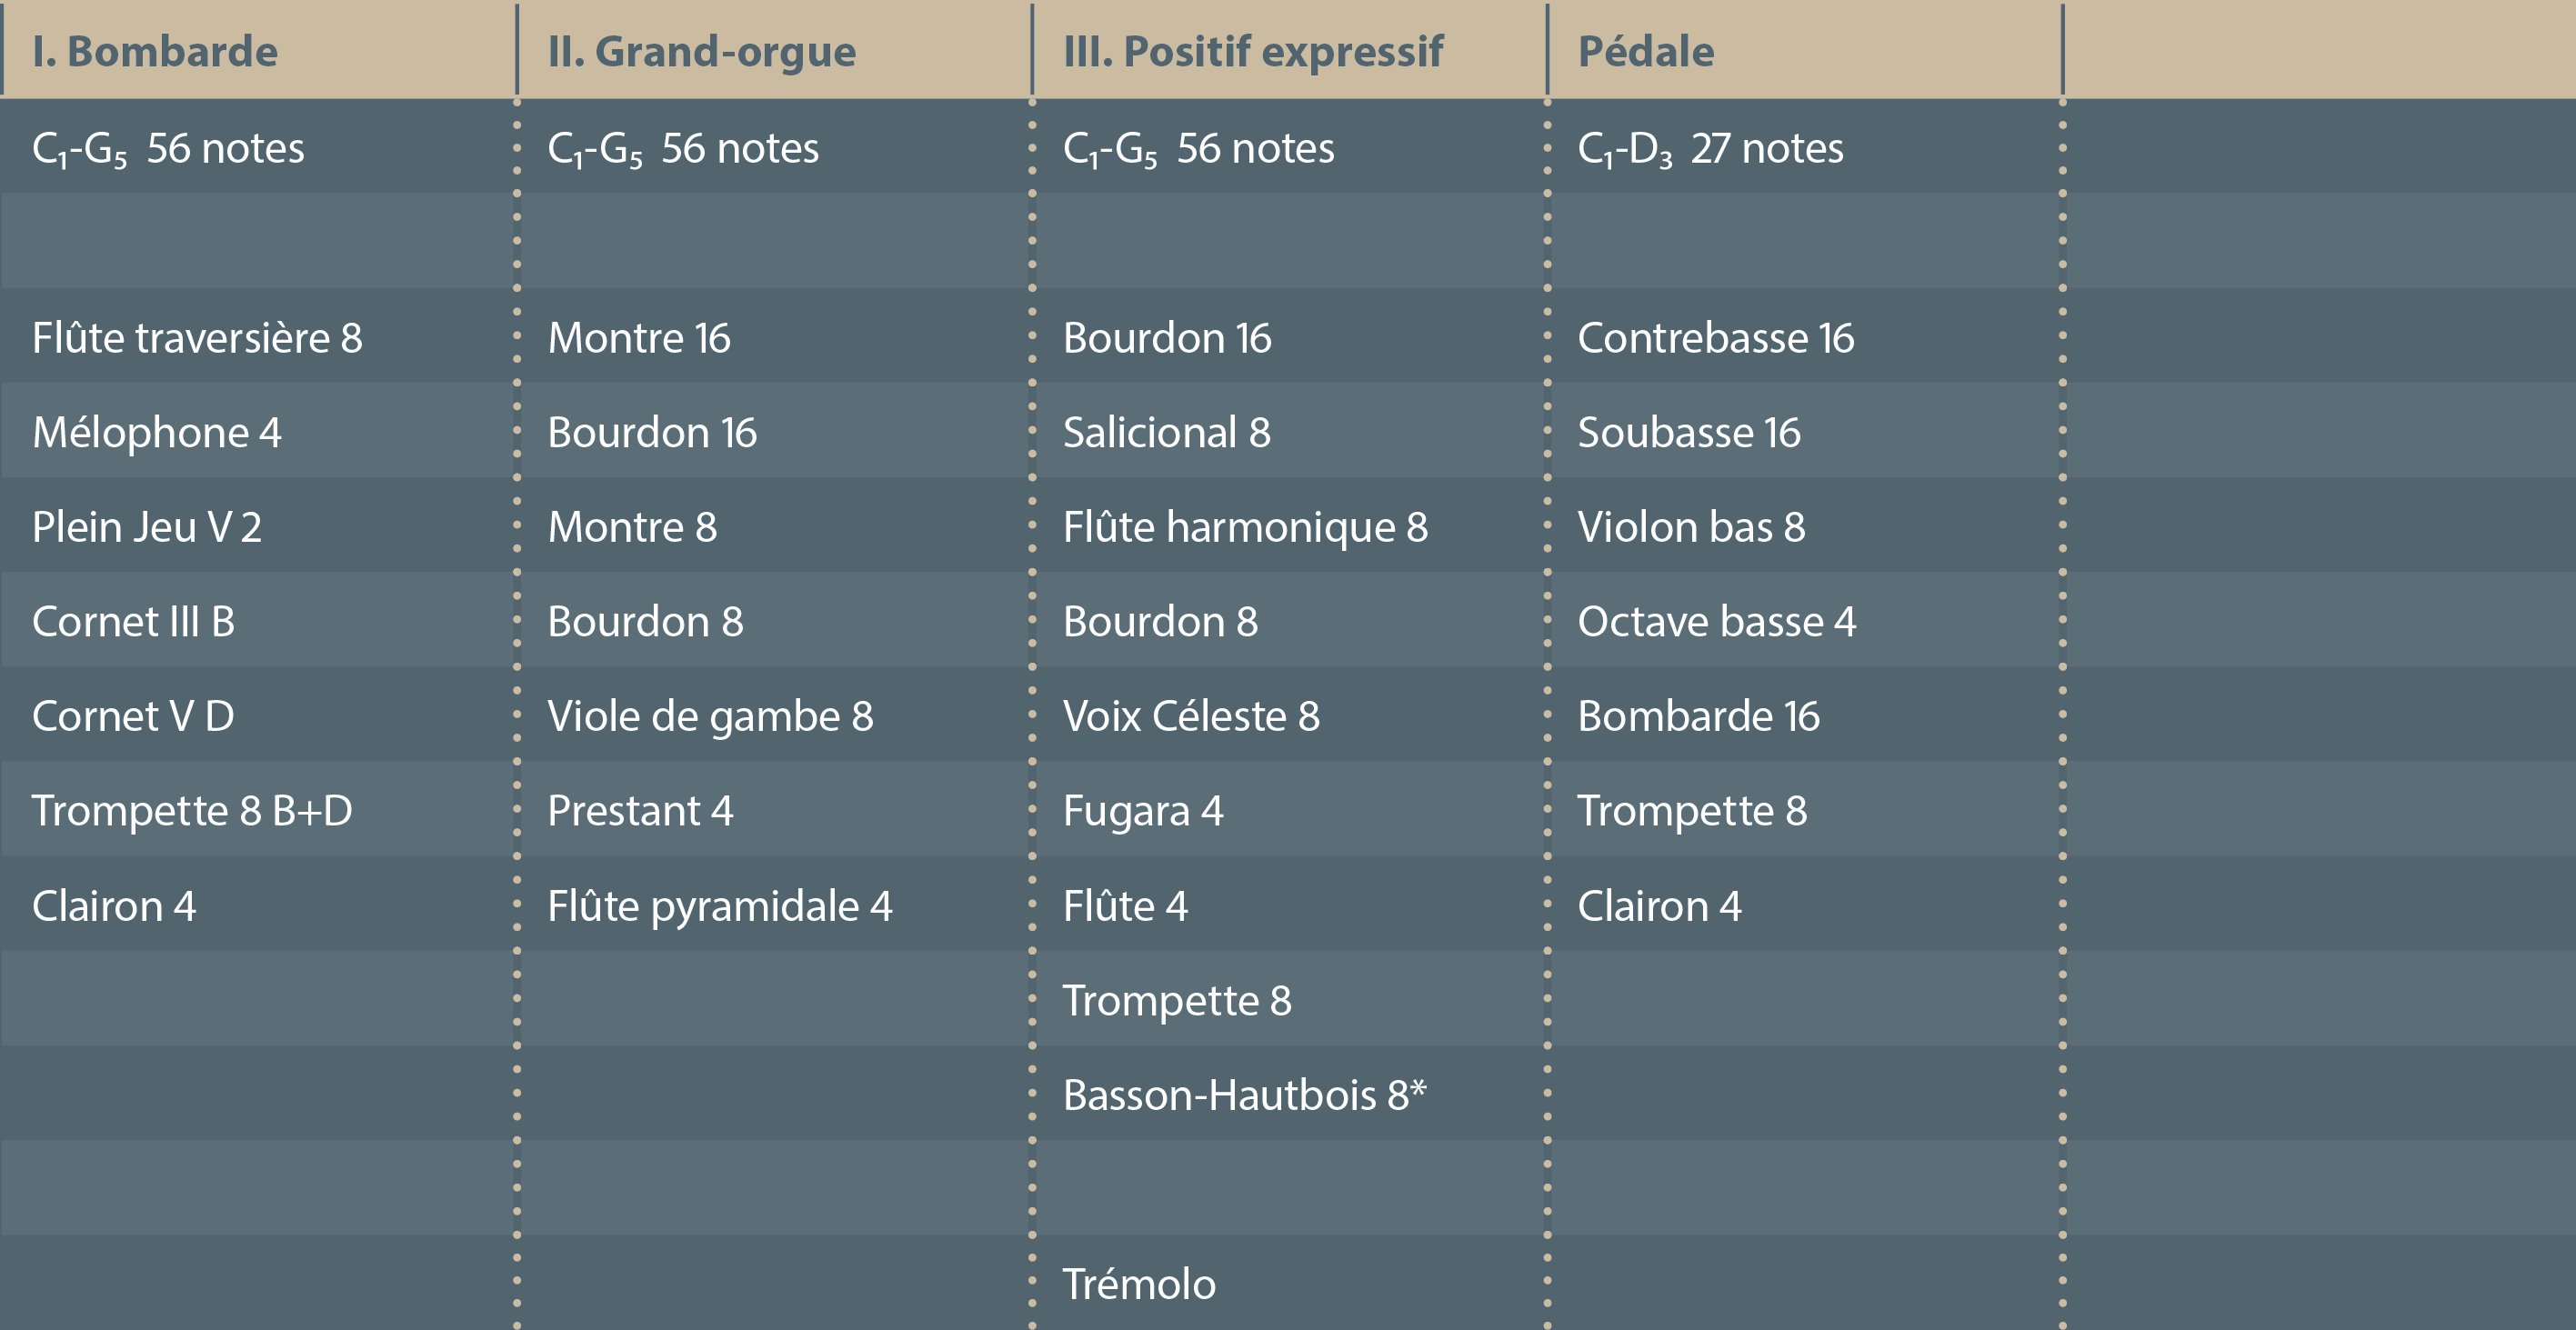The height and width of the screenshot is (1330, 2576).
Task: Click the Viole de gambe 8 entry
Action: (710, 716)
